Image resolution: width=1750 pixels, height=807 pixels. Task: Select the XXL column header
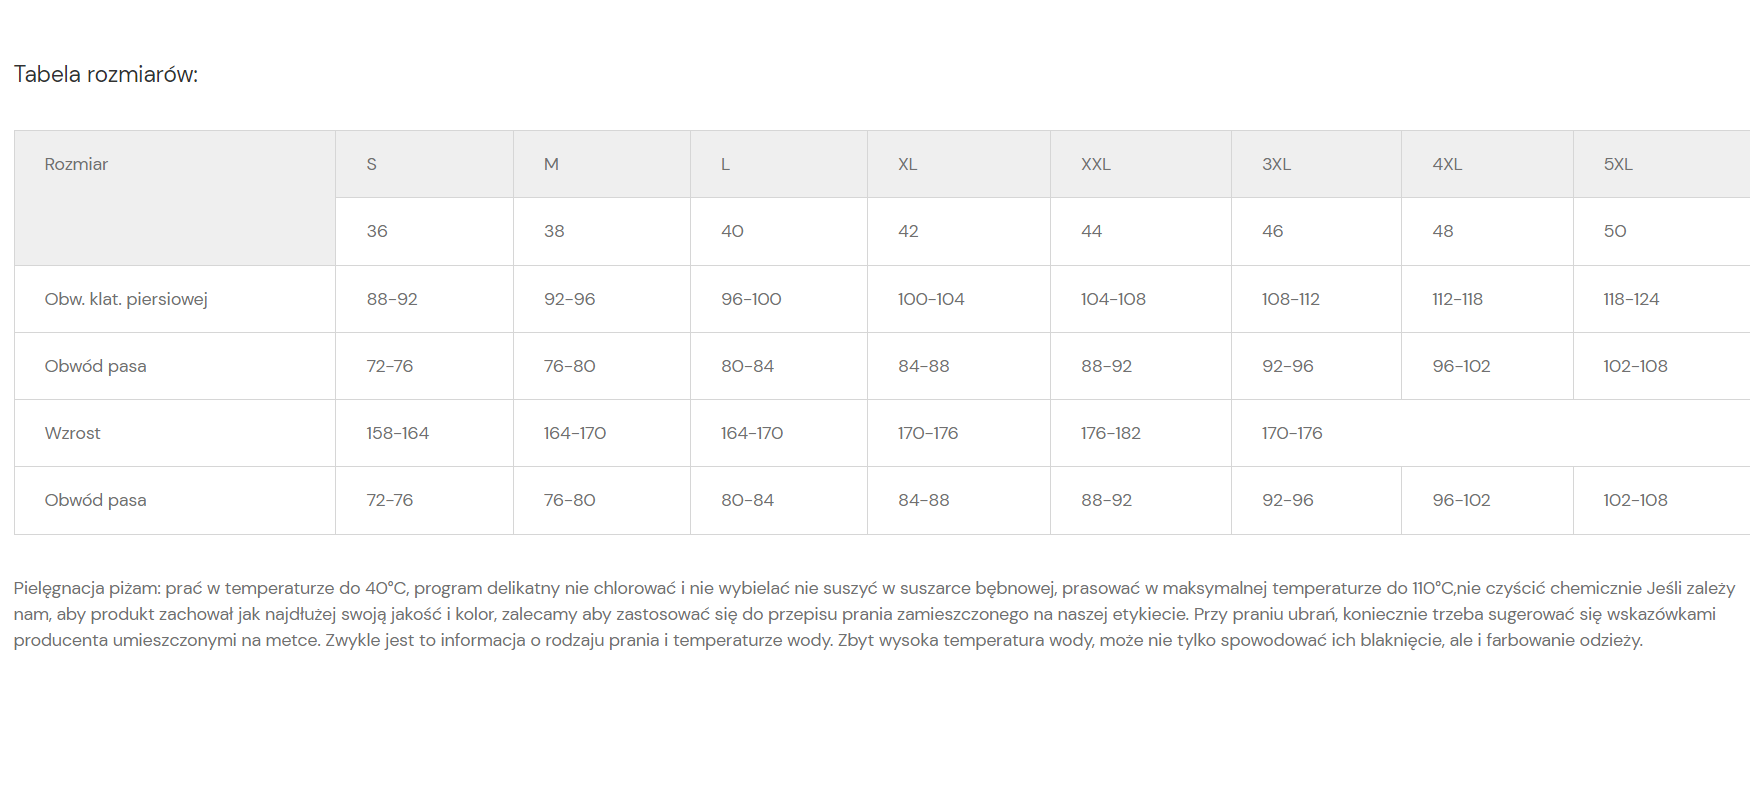(x=1095, y=165)
